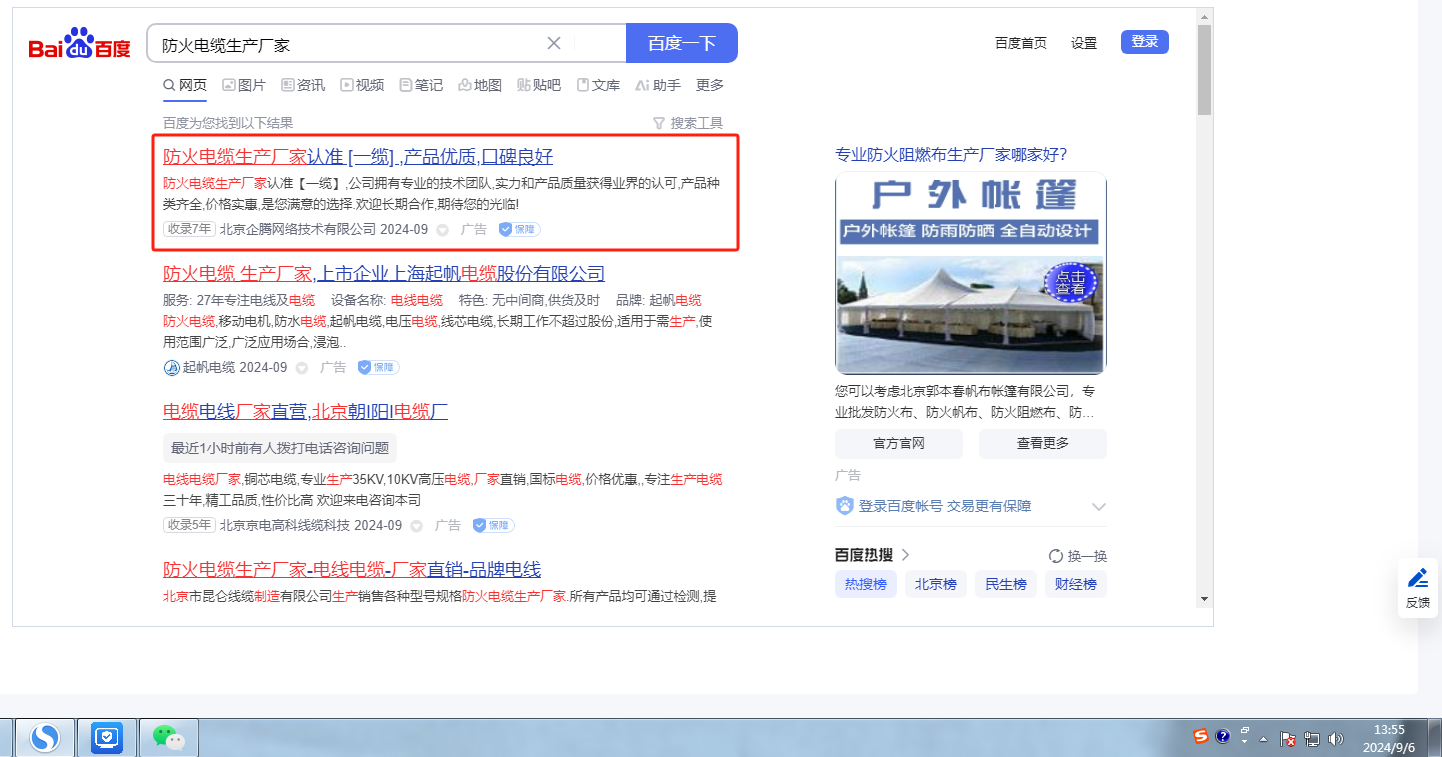The image size is (1442, 757).
Task: Click the 保障 badge in the 北京京电高科线缆科技 result
Action: tap(494, 525)
